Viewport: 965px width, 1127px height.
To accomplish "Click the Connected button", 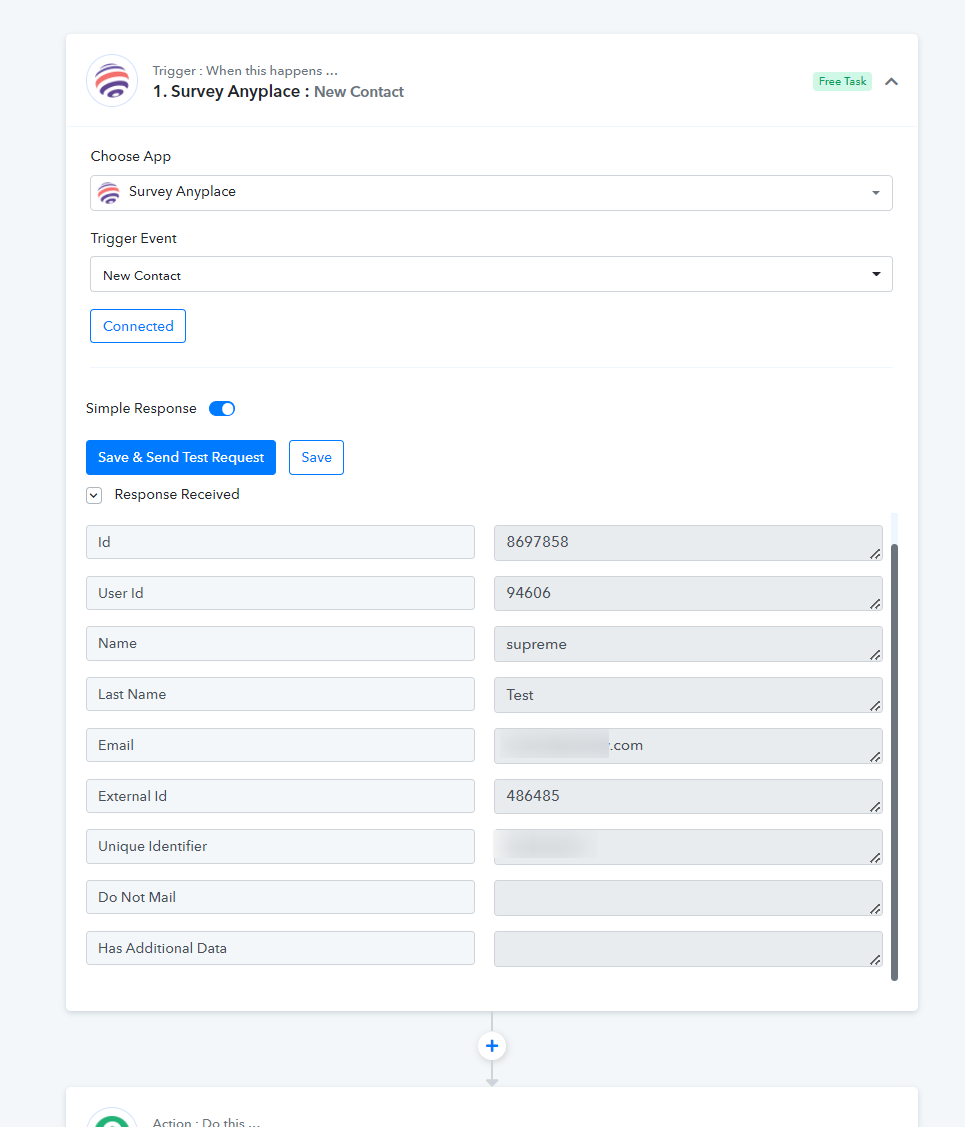I will pyautogui.click(x=138, y=326).
